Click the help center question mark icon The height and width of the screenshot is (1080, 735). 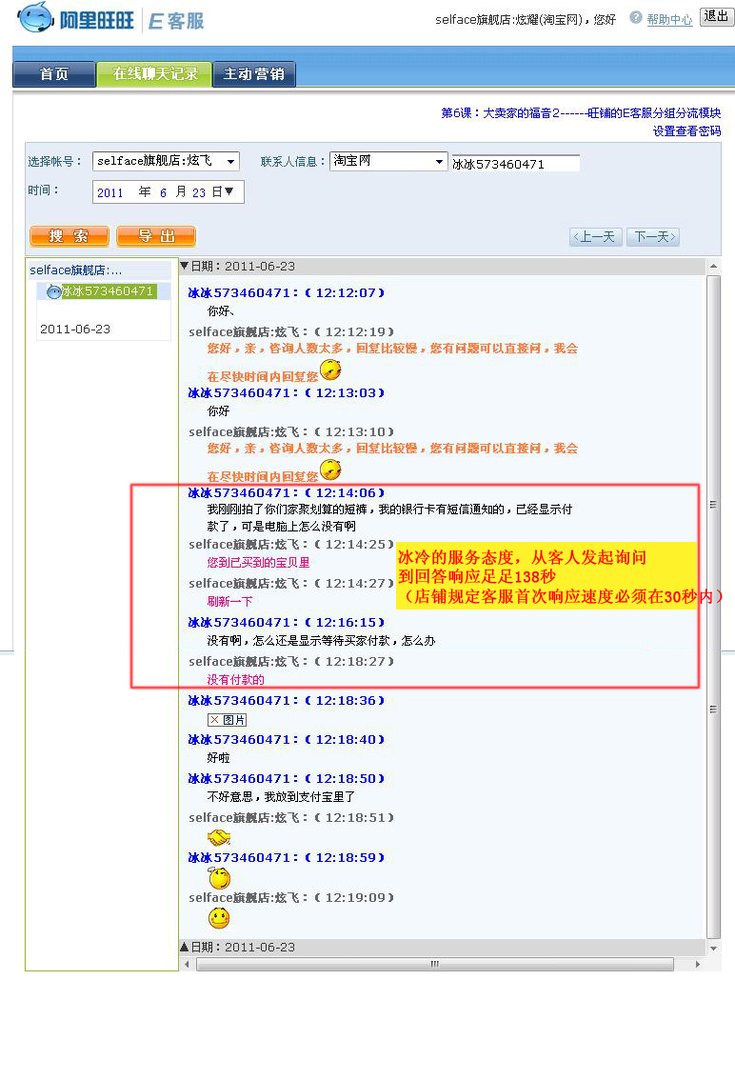[636, 18]
